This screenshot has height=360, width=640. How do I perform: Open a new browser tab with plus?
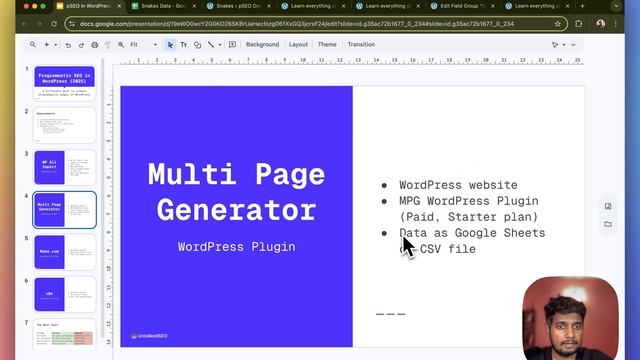click(x=582, y=6)
